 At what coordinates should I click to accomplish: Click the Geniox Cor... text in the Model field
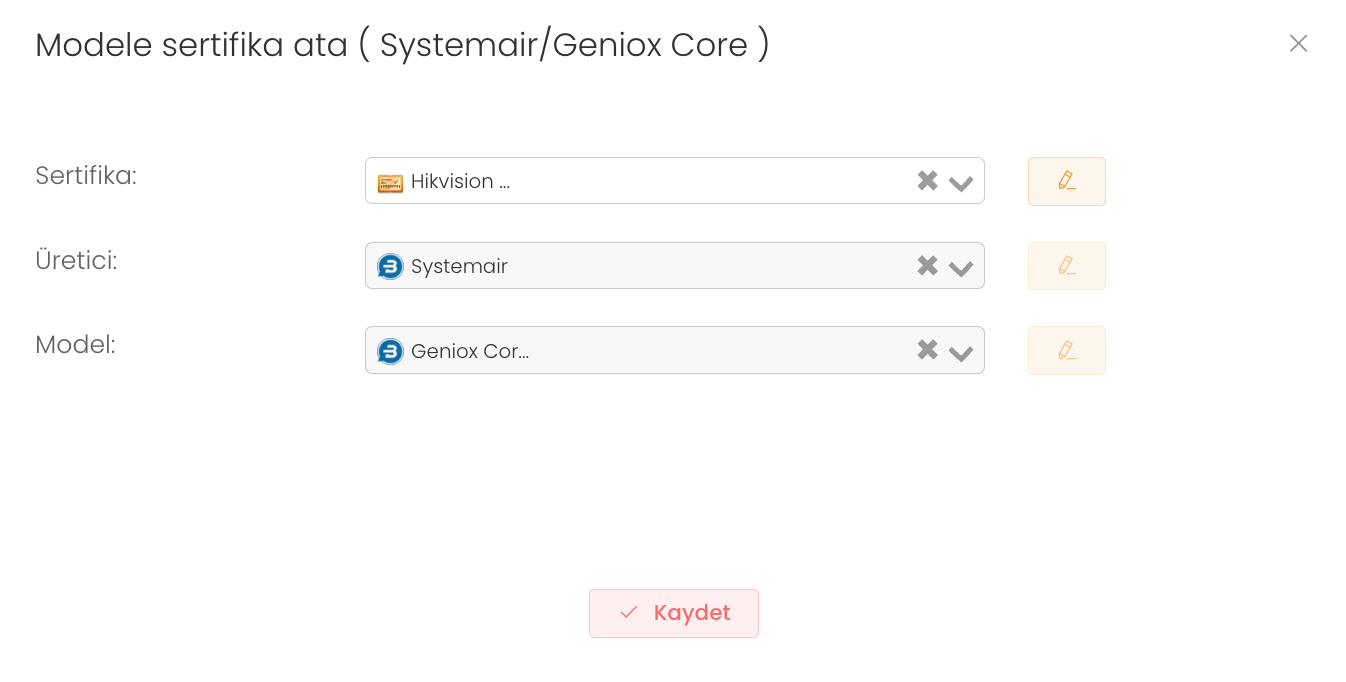[x=469, y=351]
